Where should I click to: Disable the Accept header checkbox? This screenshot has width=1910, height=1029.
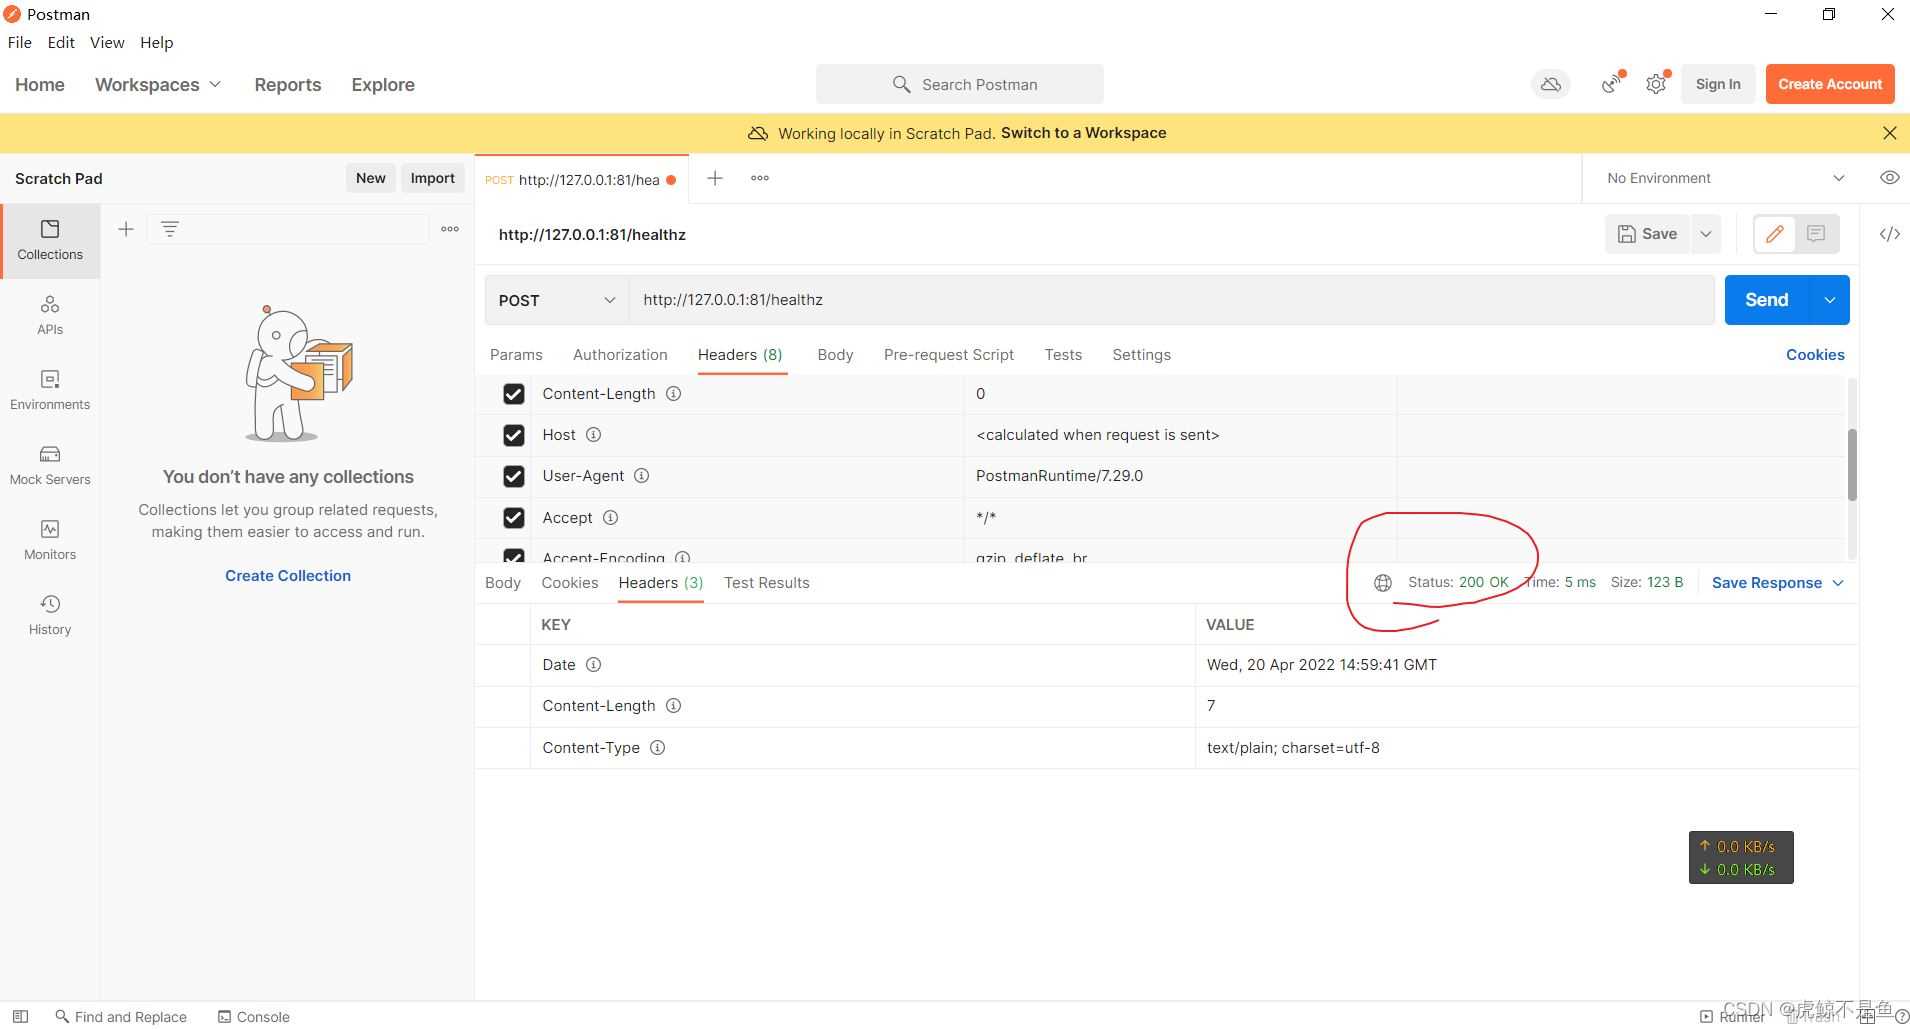point(514,518)
